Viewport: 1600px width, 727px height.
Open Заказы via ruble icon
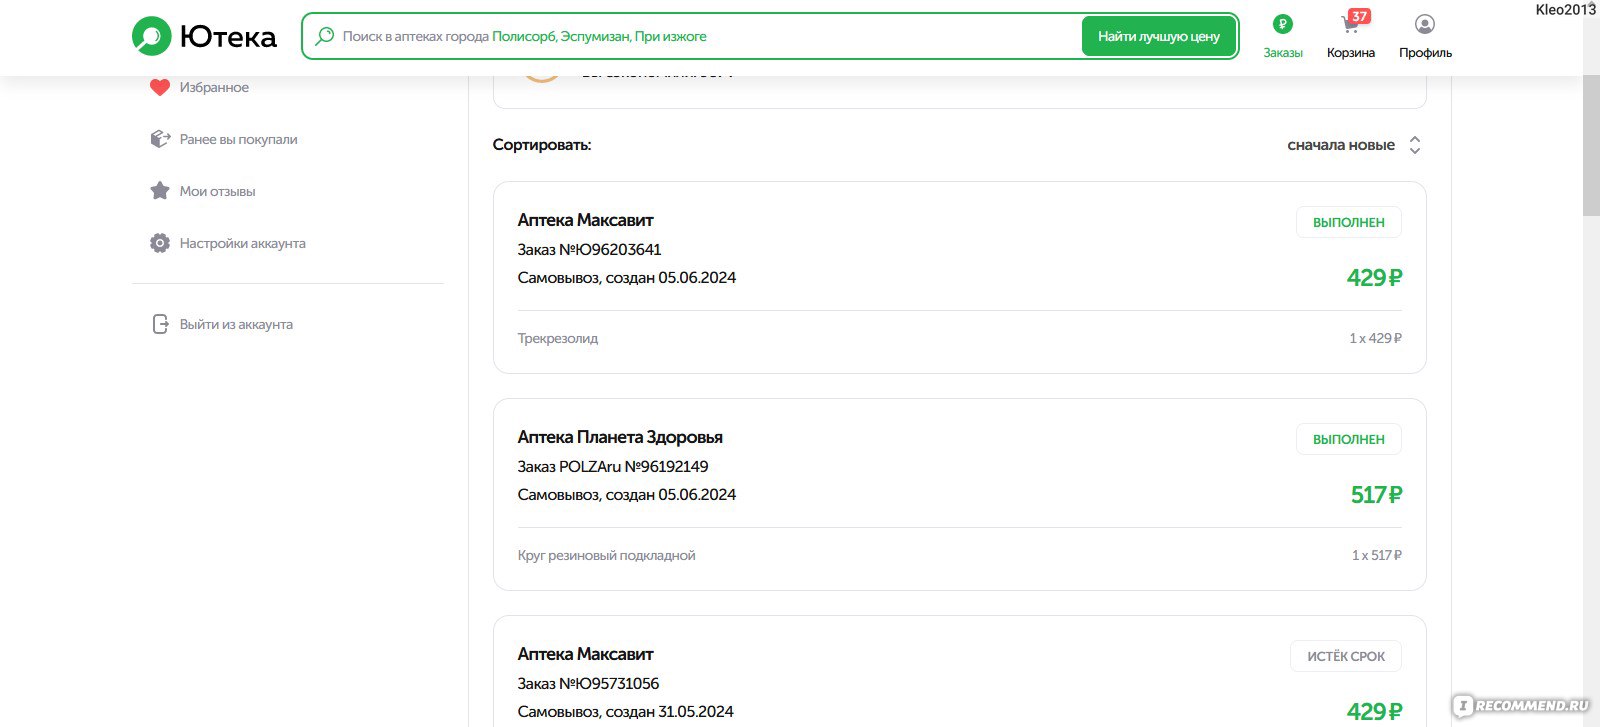(x=1283, y=24)
